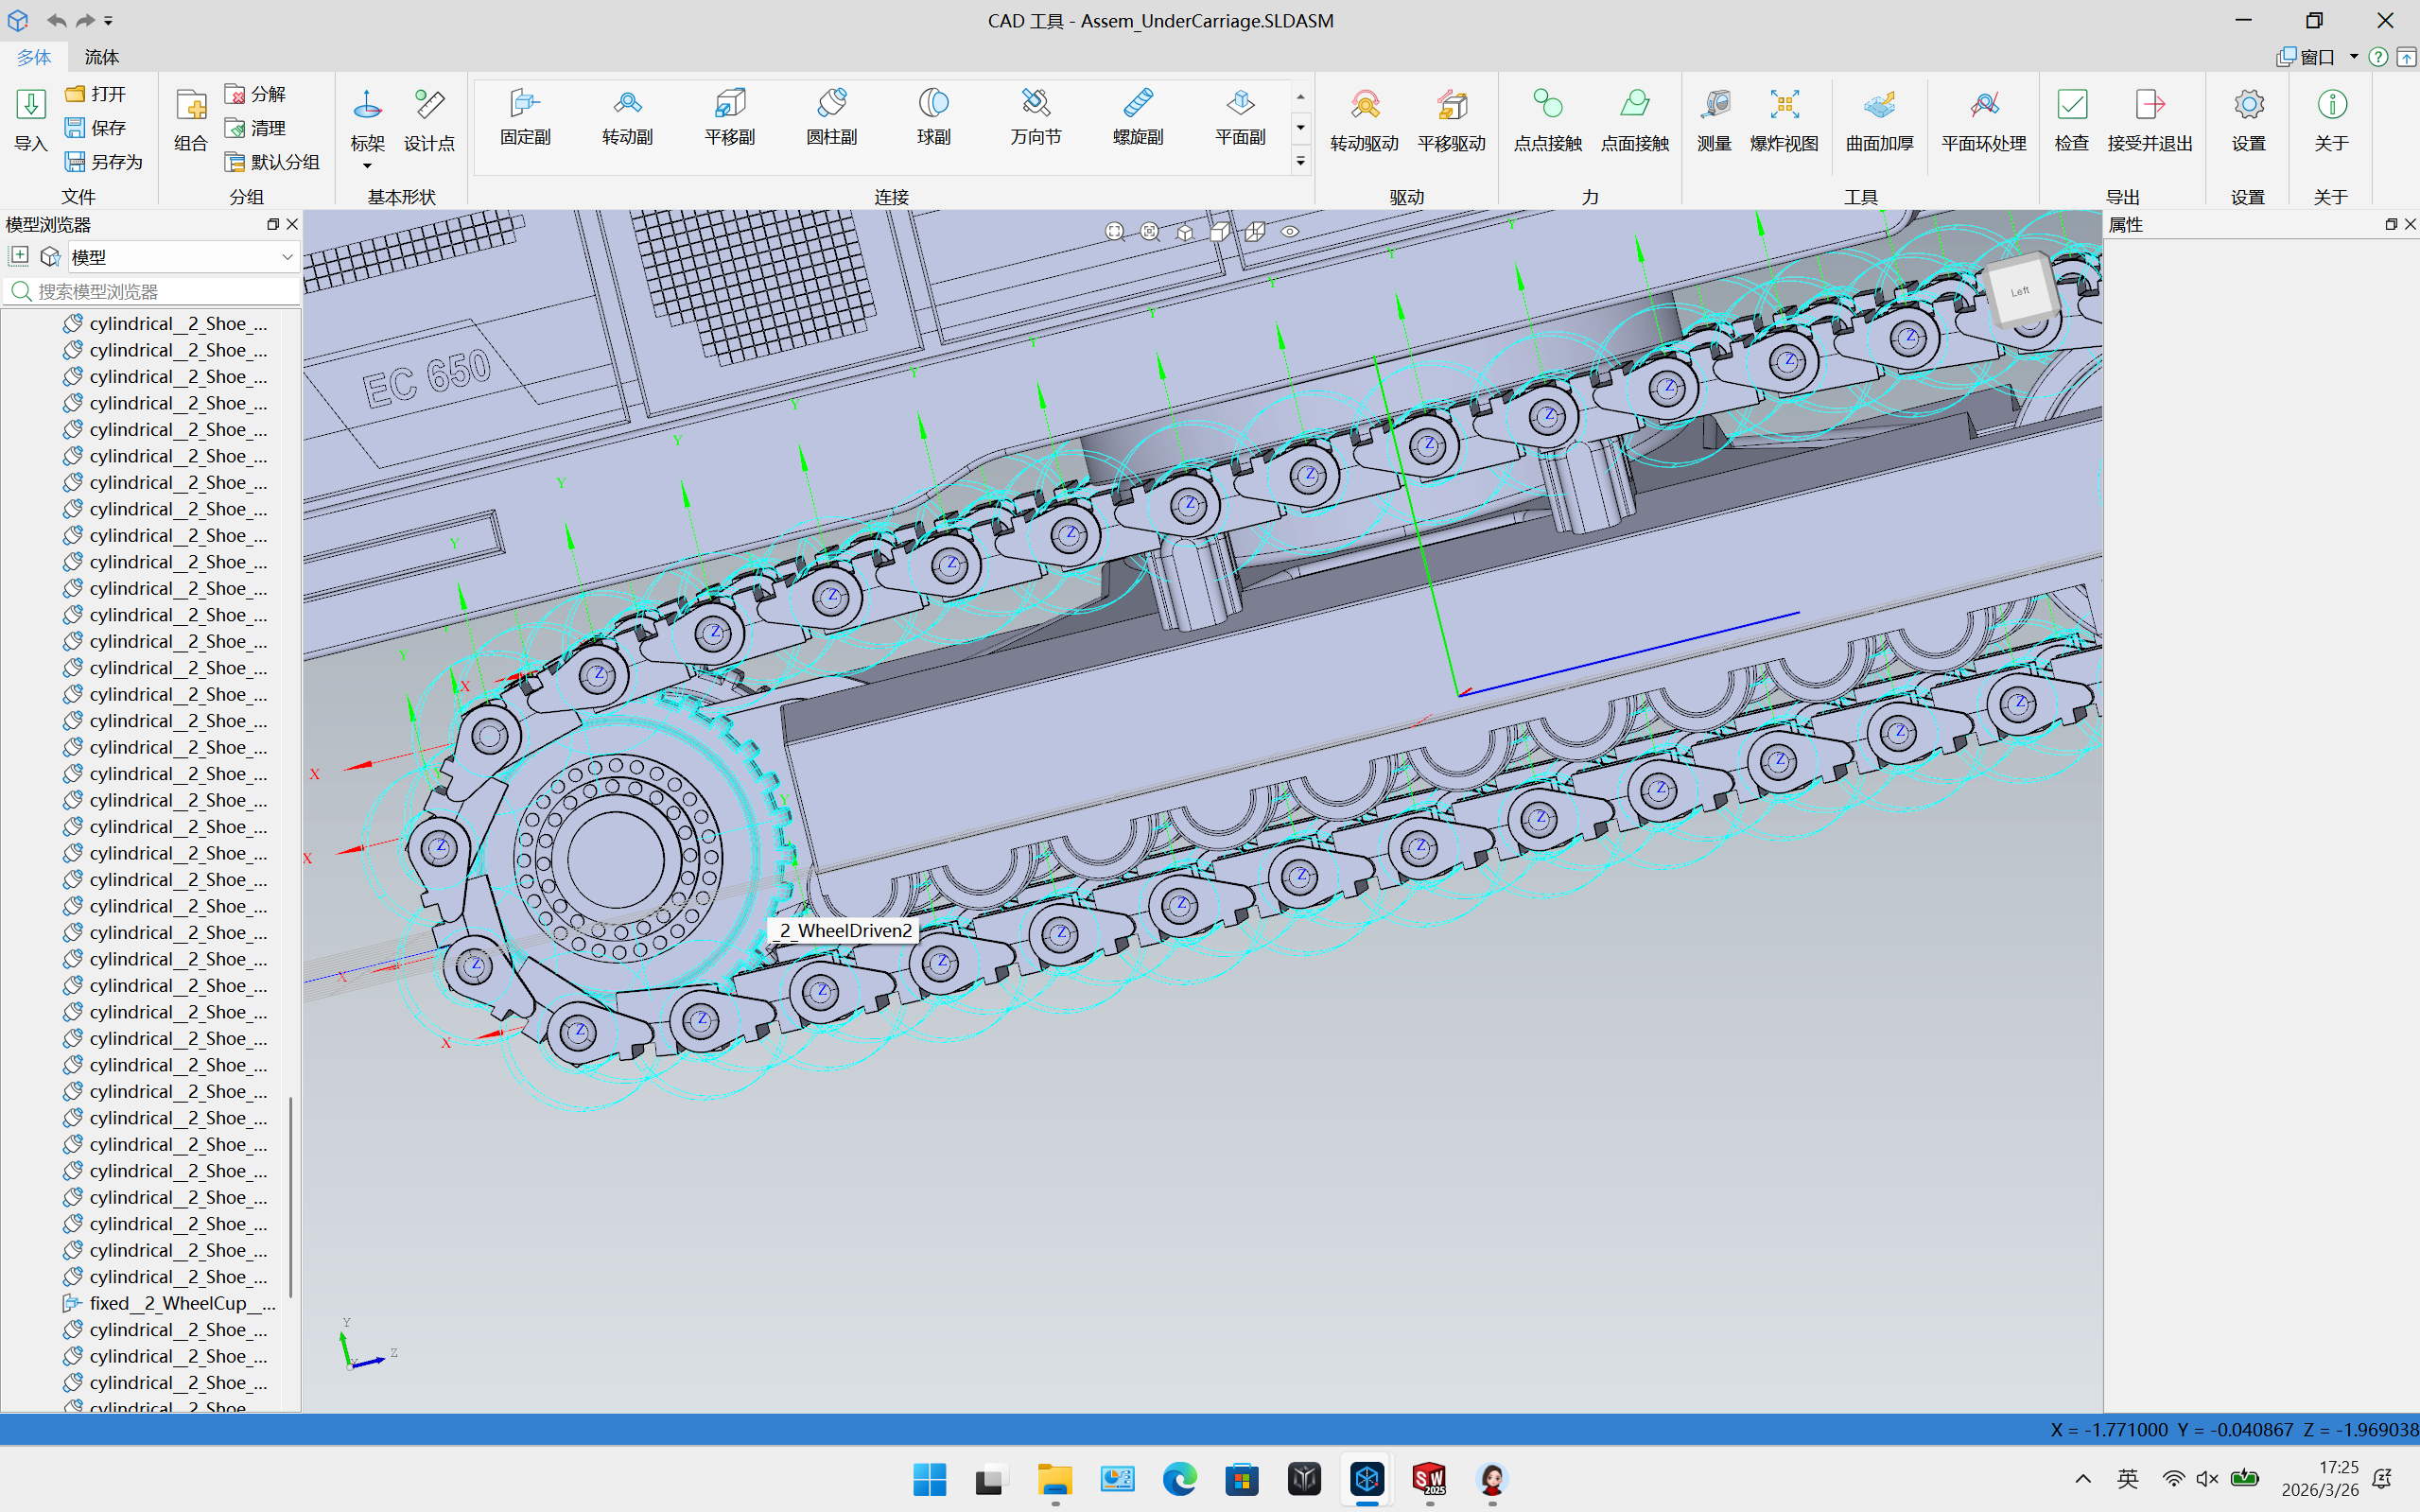Image resolution: width=2420 pixels, height=1512 pixels.
Task: Add a 平移副 translational joint
Action: (x=729, y=118)
